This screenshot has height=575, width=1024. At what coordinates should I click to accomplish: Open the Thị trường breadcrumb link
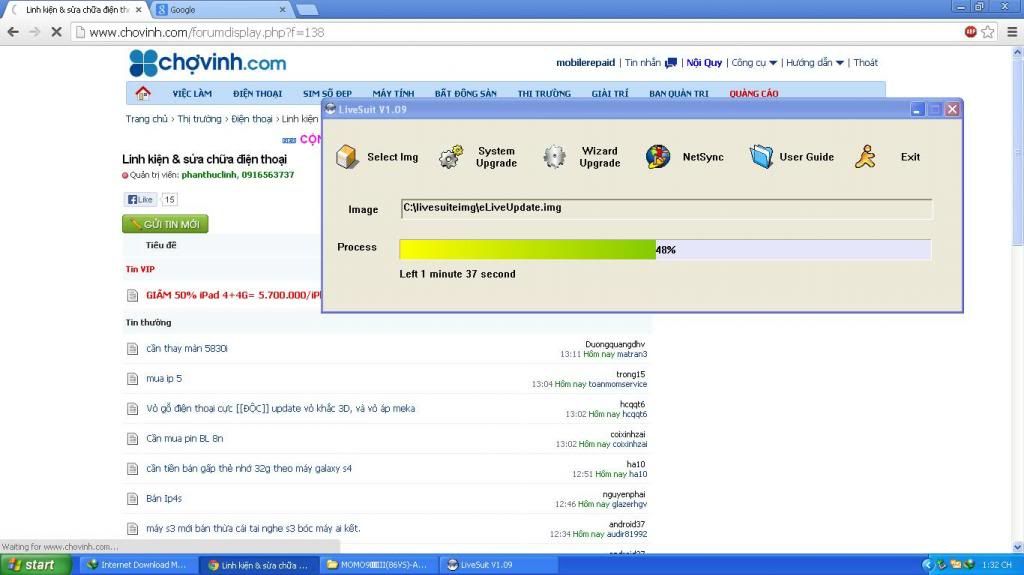(x=199, y=119)
